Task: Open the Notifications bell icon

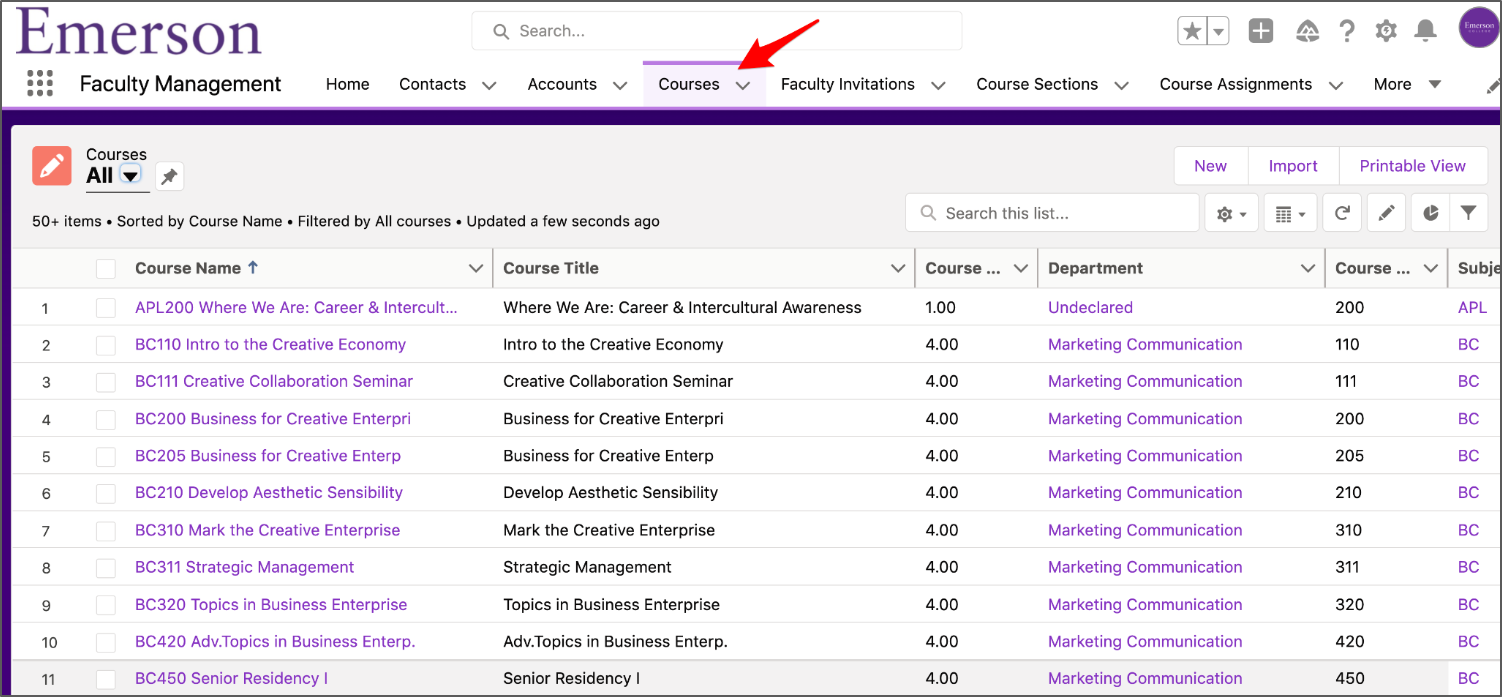Action: pyautogui.click(x=1426, y=31)
